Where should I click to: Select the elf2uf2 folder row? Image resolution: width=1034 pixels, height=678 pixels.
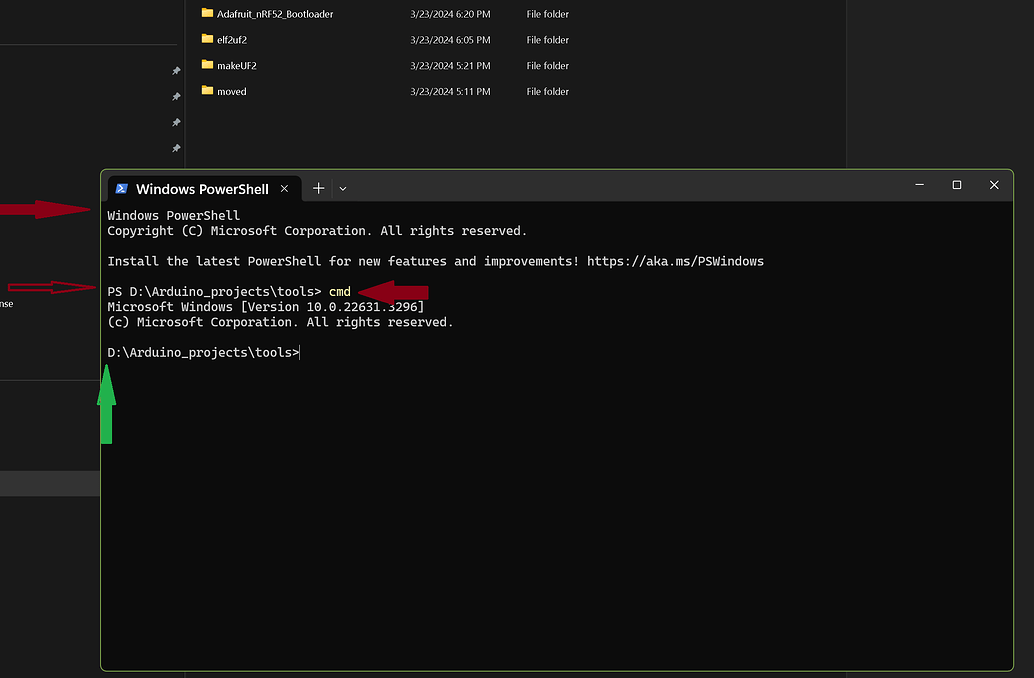232,40
